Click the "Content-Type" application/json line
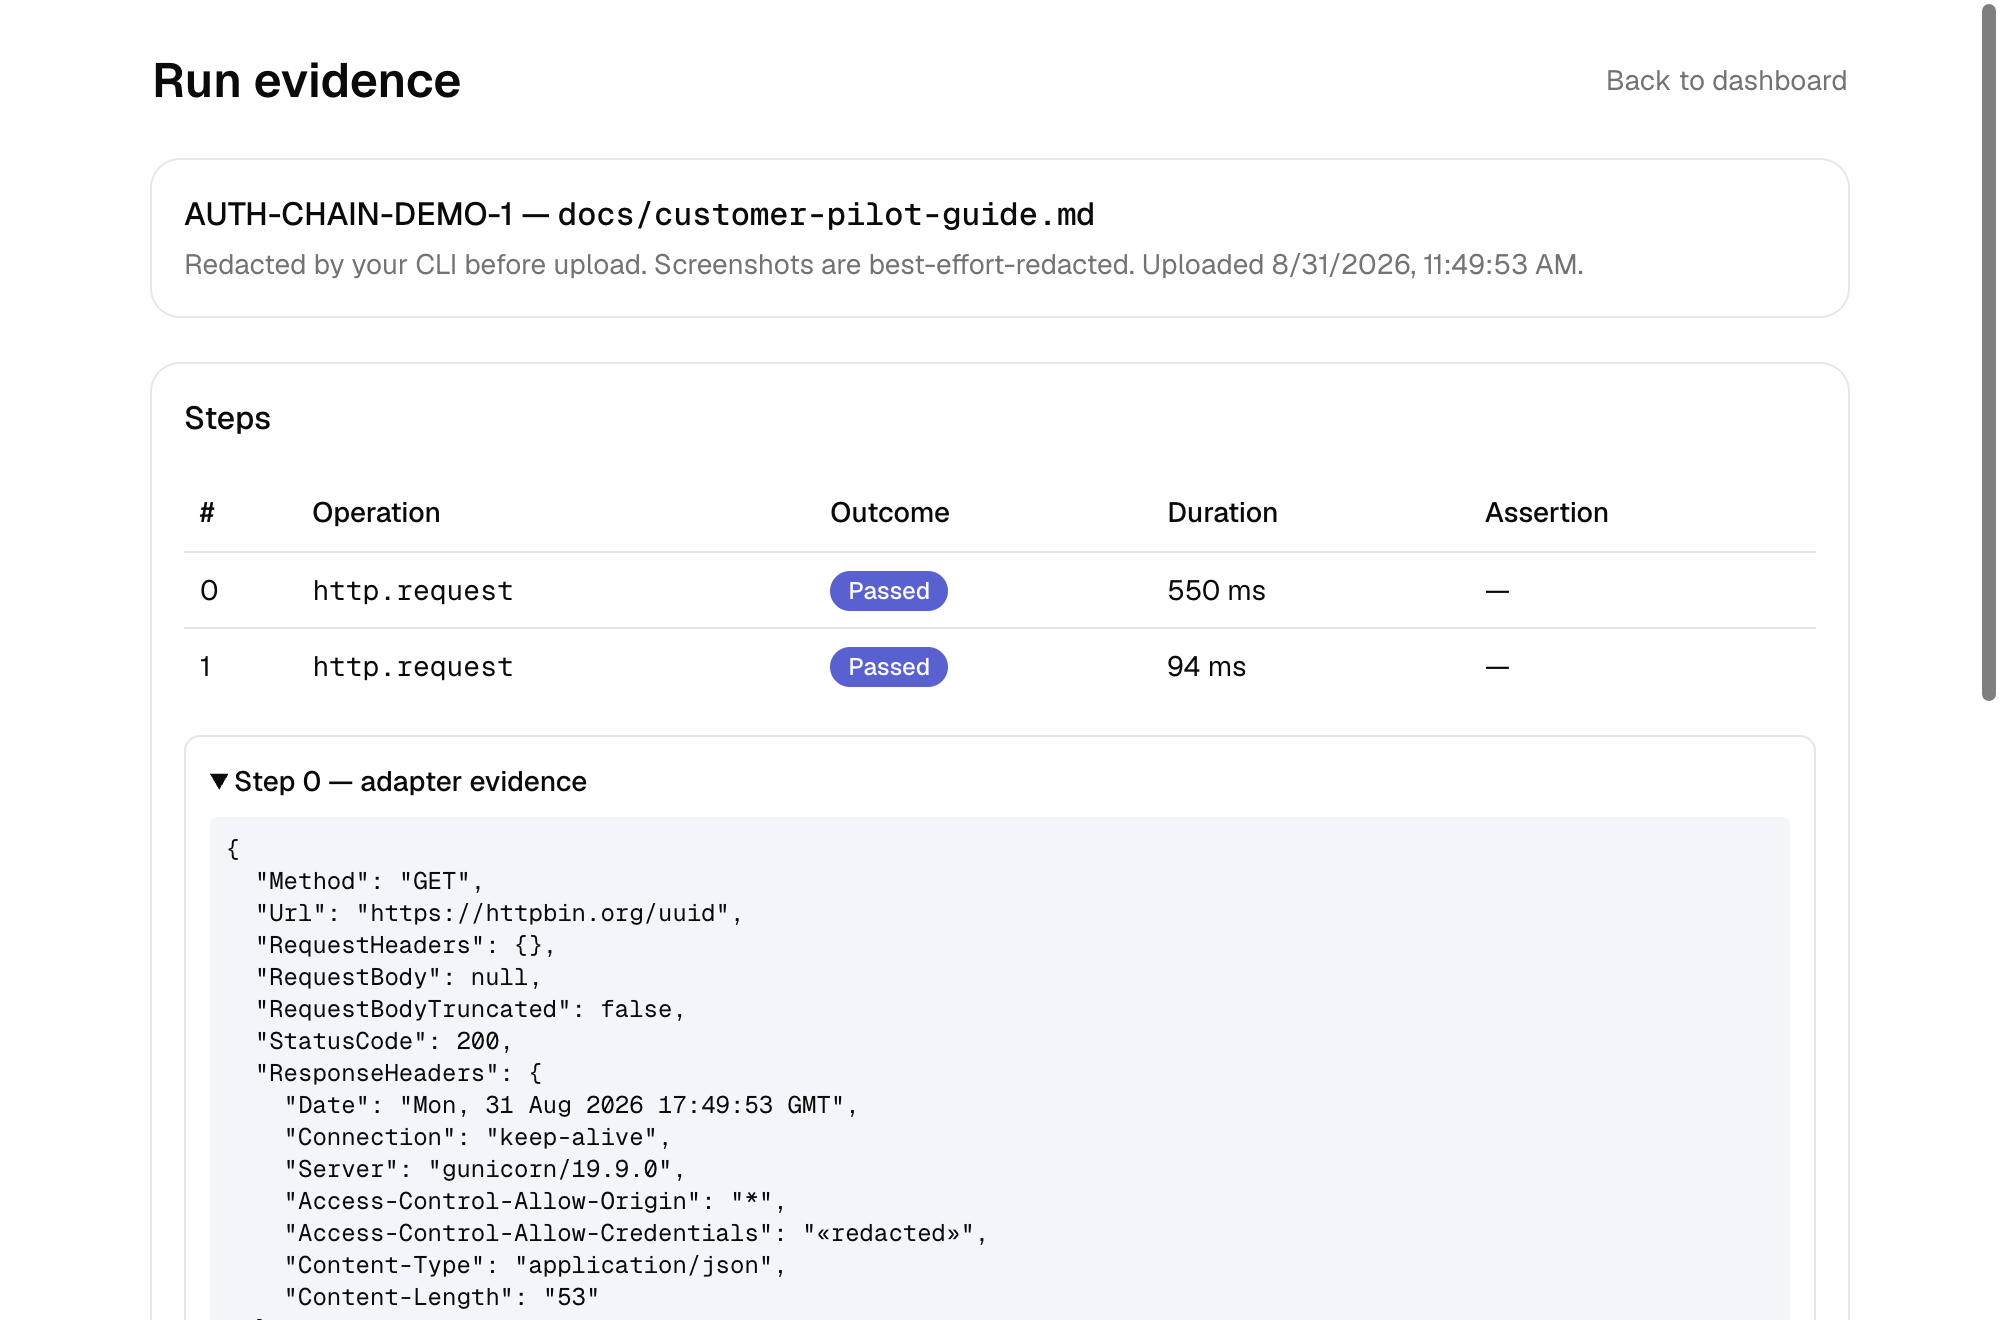This screenshot has width=2000, height=1320. [x=535, y=1265]
